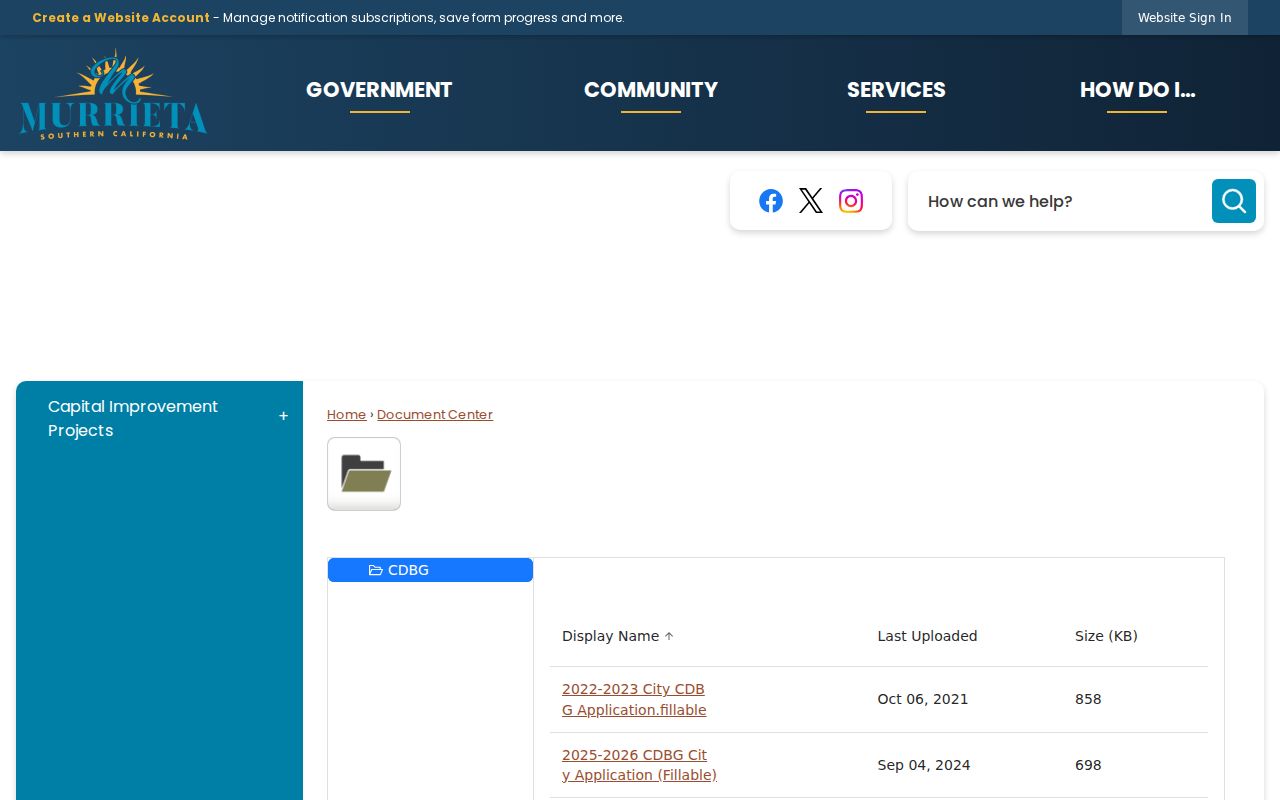
Task: Select the Sep 04, 2024 upload date
Action: (x=924, y=765)
